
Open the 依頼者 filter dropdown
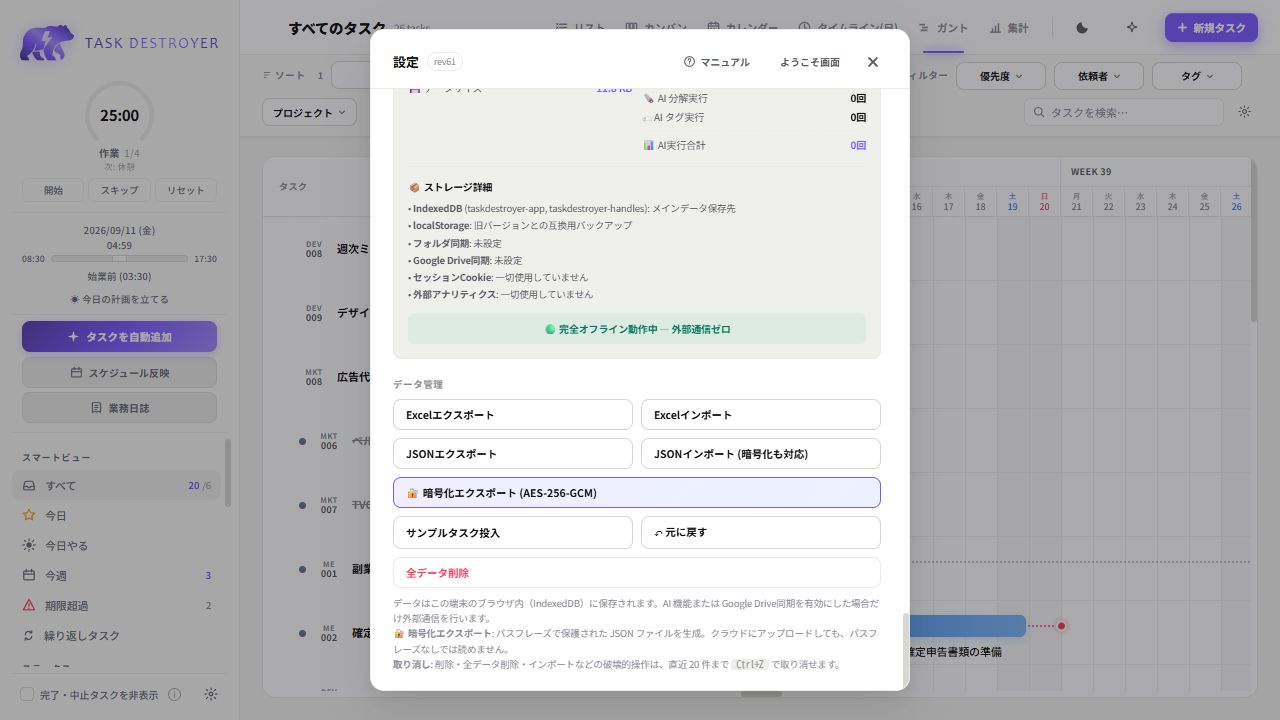(1099, 76)
